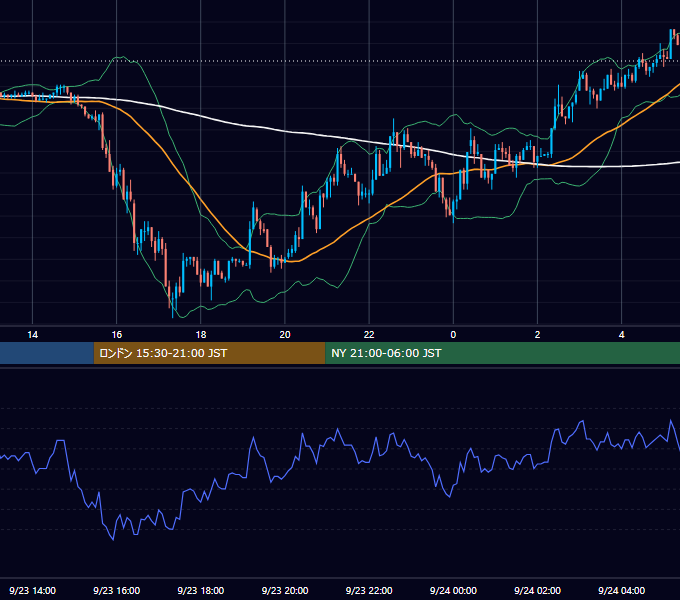
Task: Click hour label 2 on price chart axis
Action: tap(537, 335)
